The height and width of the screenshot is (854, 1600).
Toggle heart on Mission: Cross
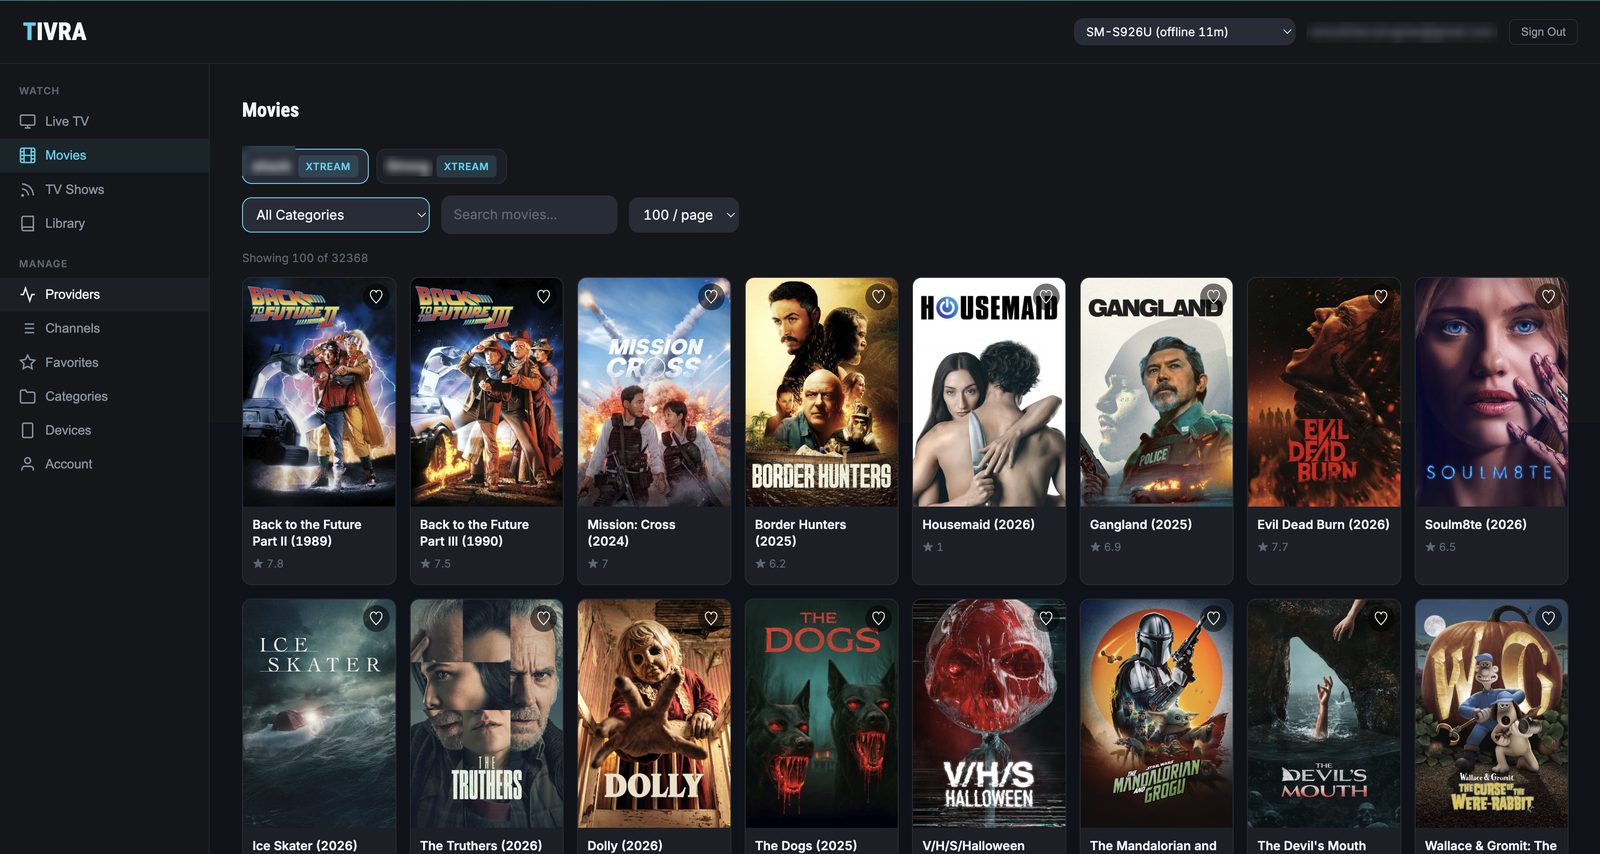(x=711, y=297)
